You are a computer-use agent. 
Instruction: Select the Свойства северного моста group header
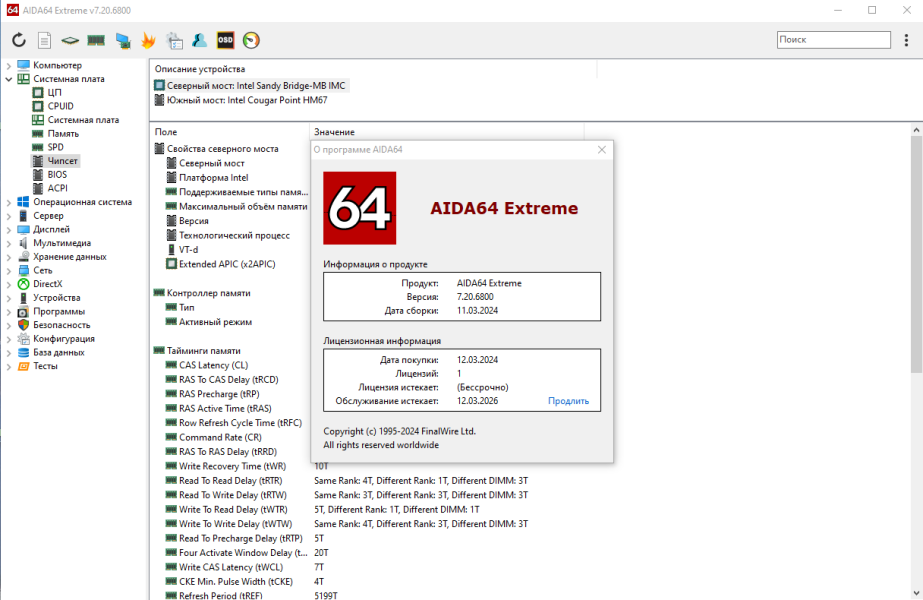[x=216, y=149]
